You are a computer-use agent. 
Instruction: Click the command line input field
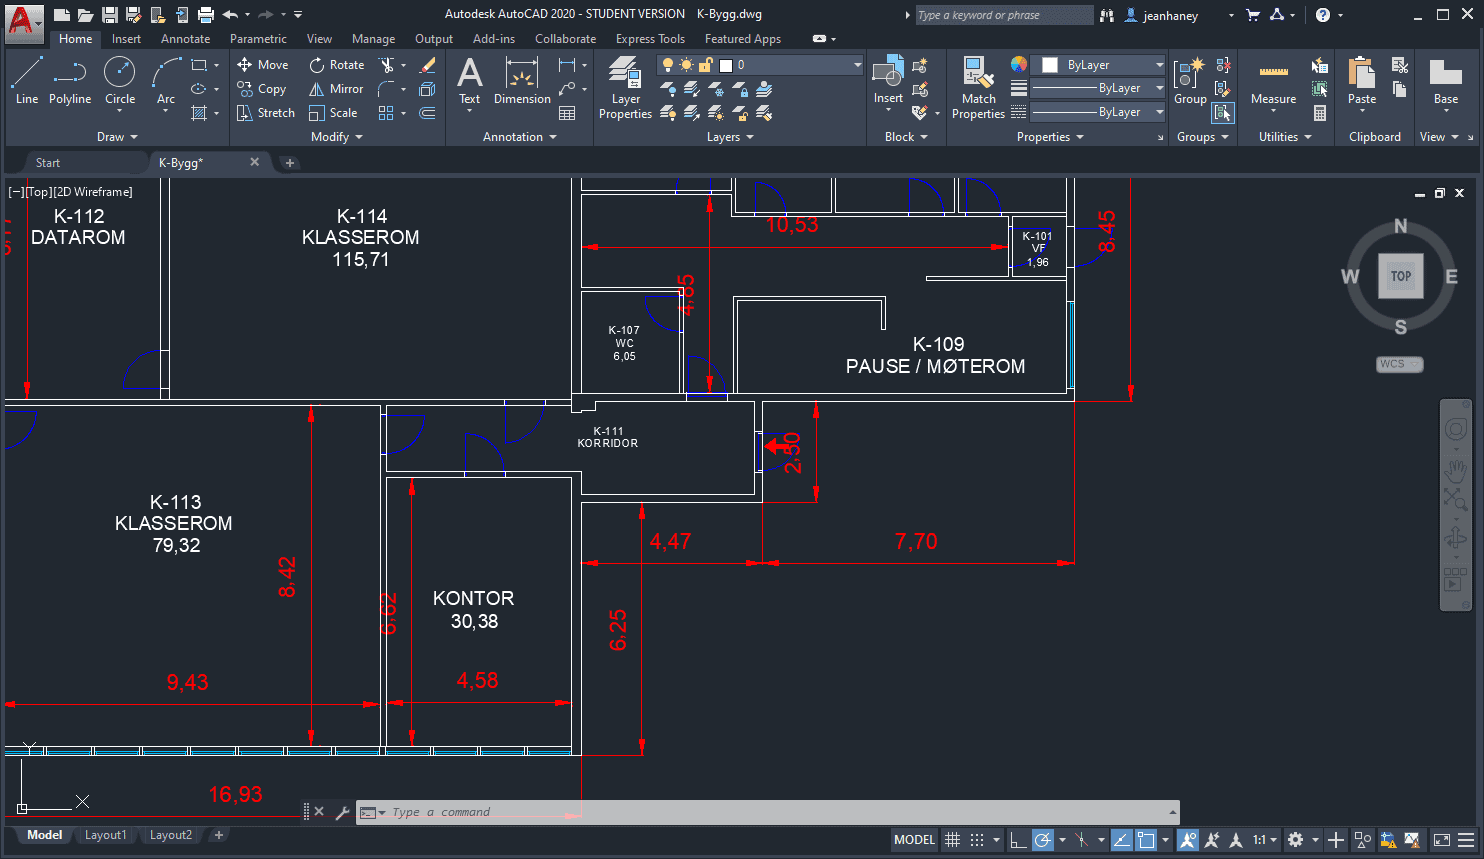click(x=770, y=812)
